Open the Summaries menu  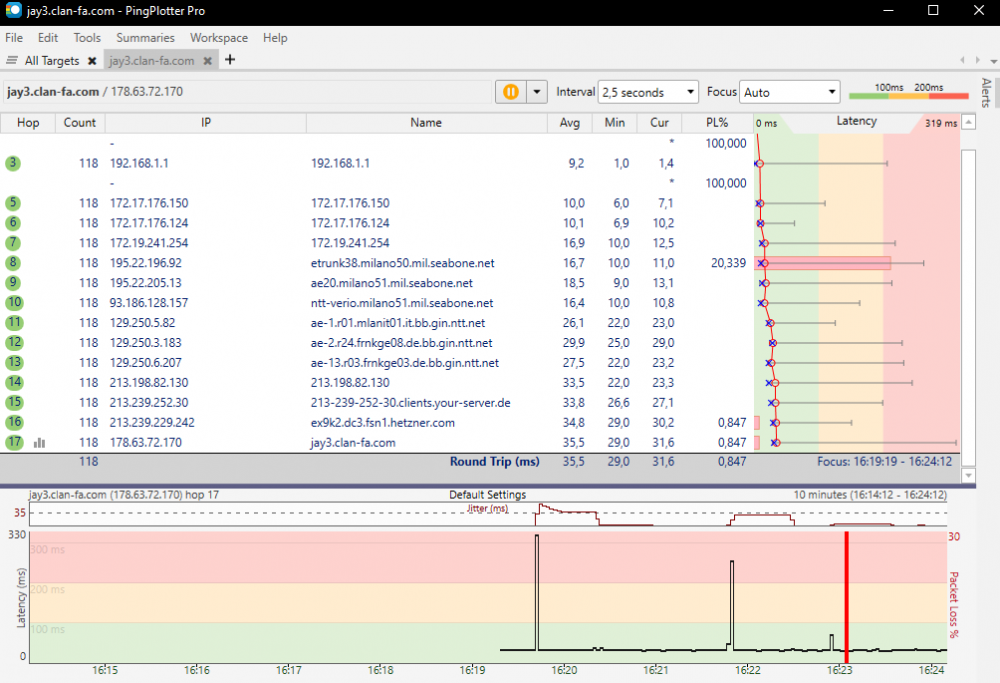pyautogui.click(x=145, y=38)
